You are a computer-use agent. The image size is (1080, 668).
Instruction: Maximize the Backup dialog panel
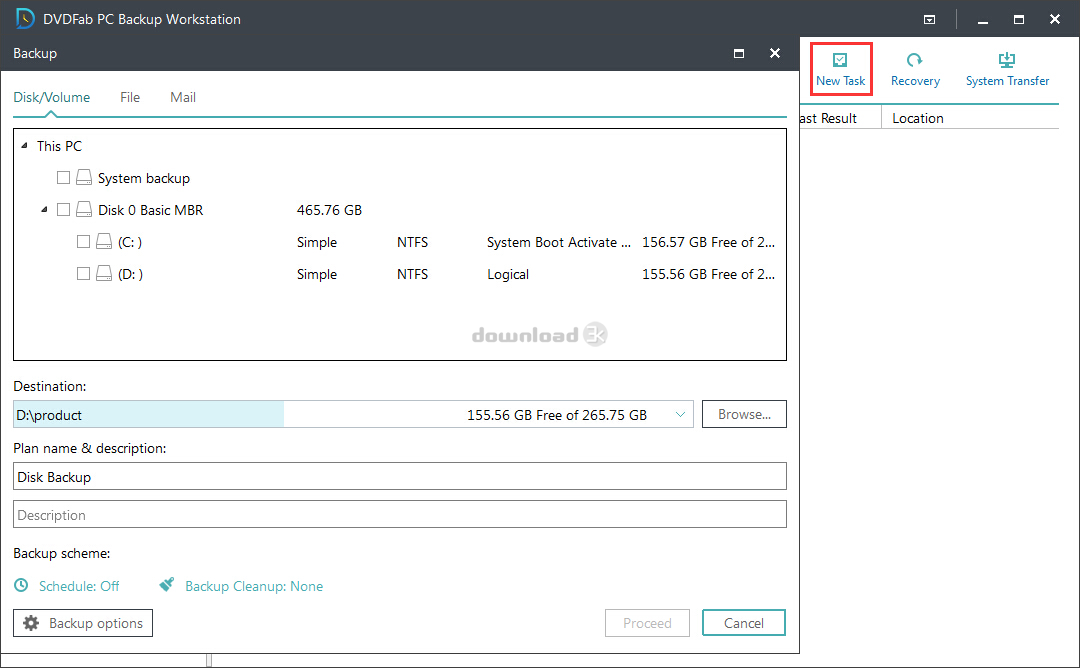coord(739,53)
